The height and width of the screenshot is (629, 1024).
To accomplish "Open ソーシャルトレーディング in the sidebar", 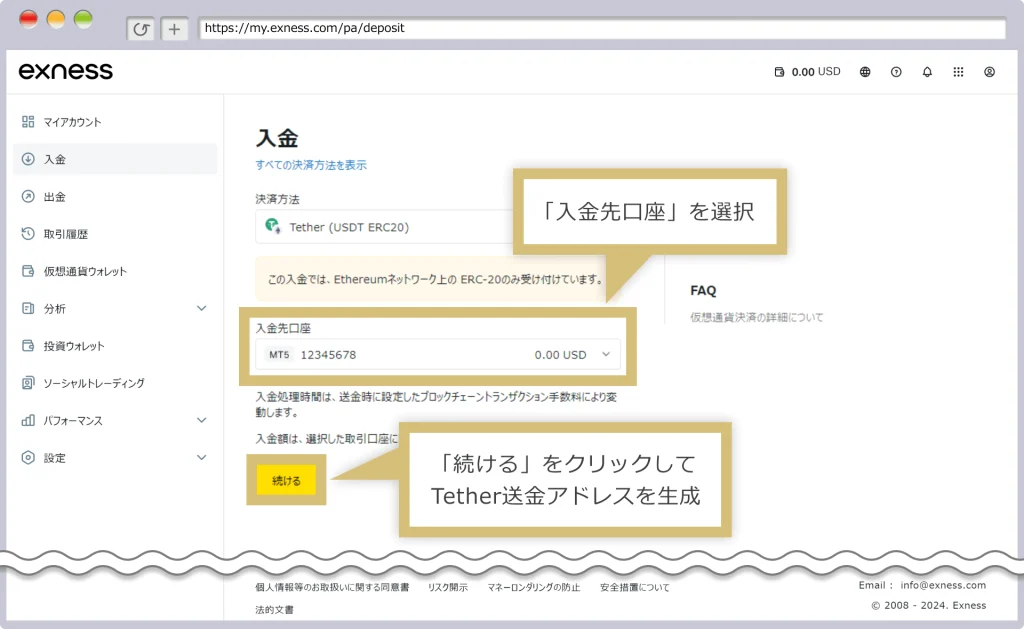I will click(94, 383).
